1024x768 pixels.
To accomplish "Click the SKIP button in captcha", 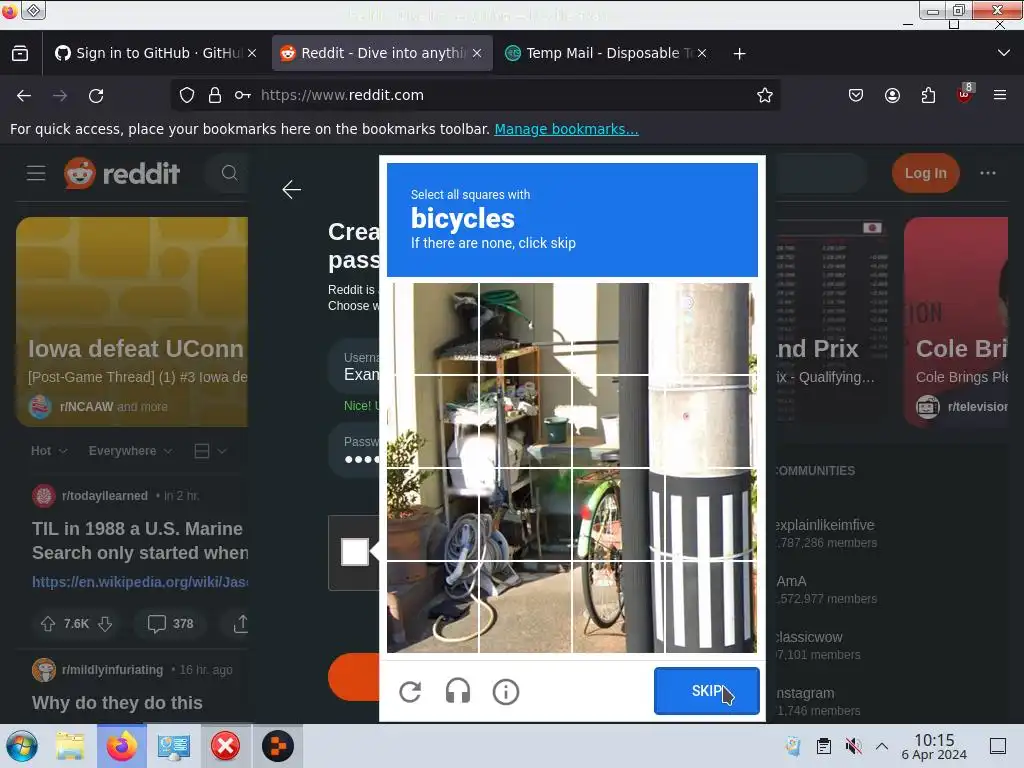I will [x=707, y=691].
